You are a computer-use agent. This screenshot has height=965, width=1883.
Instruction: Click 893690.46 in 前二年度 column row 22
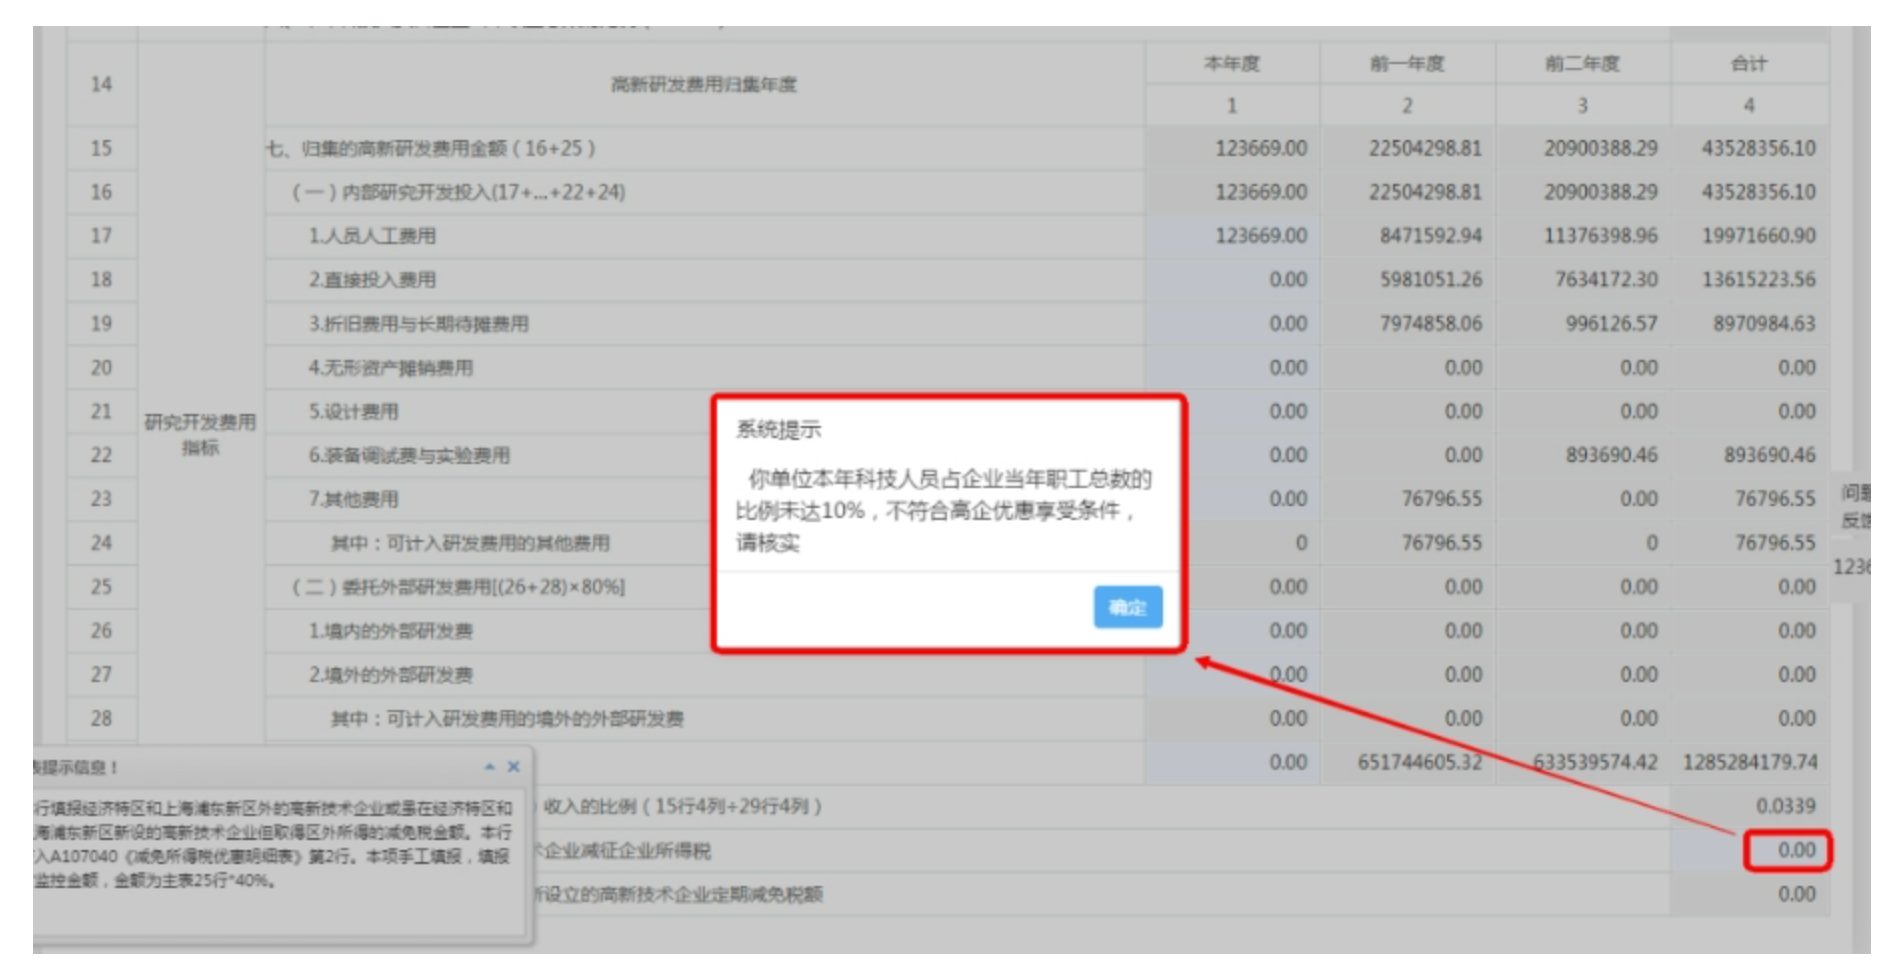(1611, 455)
